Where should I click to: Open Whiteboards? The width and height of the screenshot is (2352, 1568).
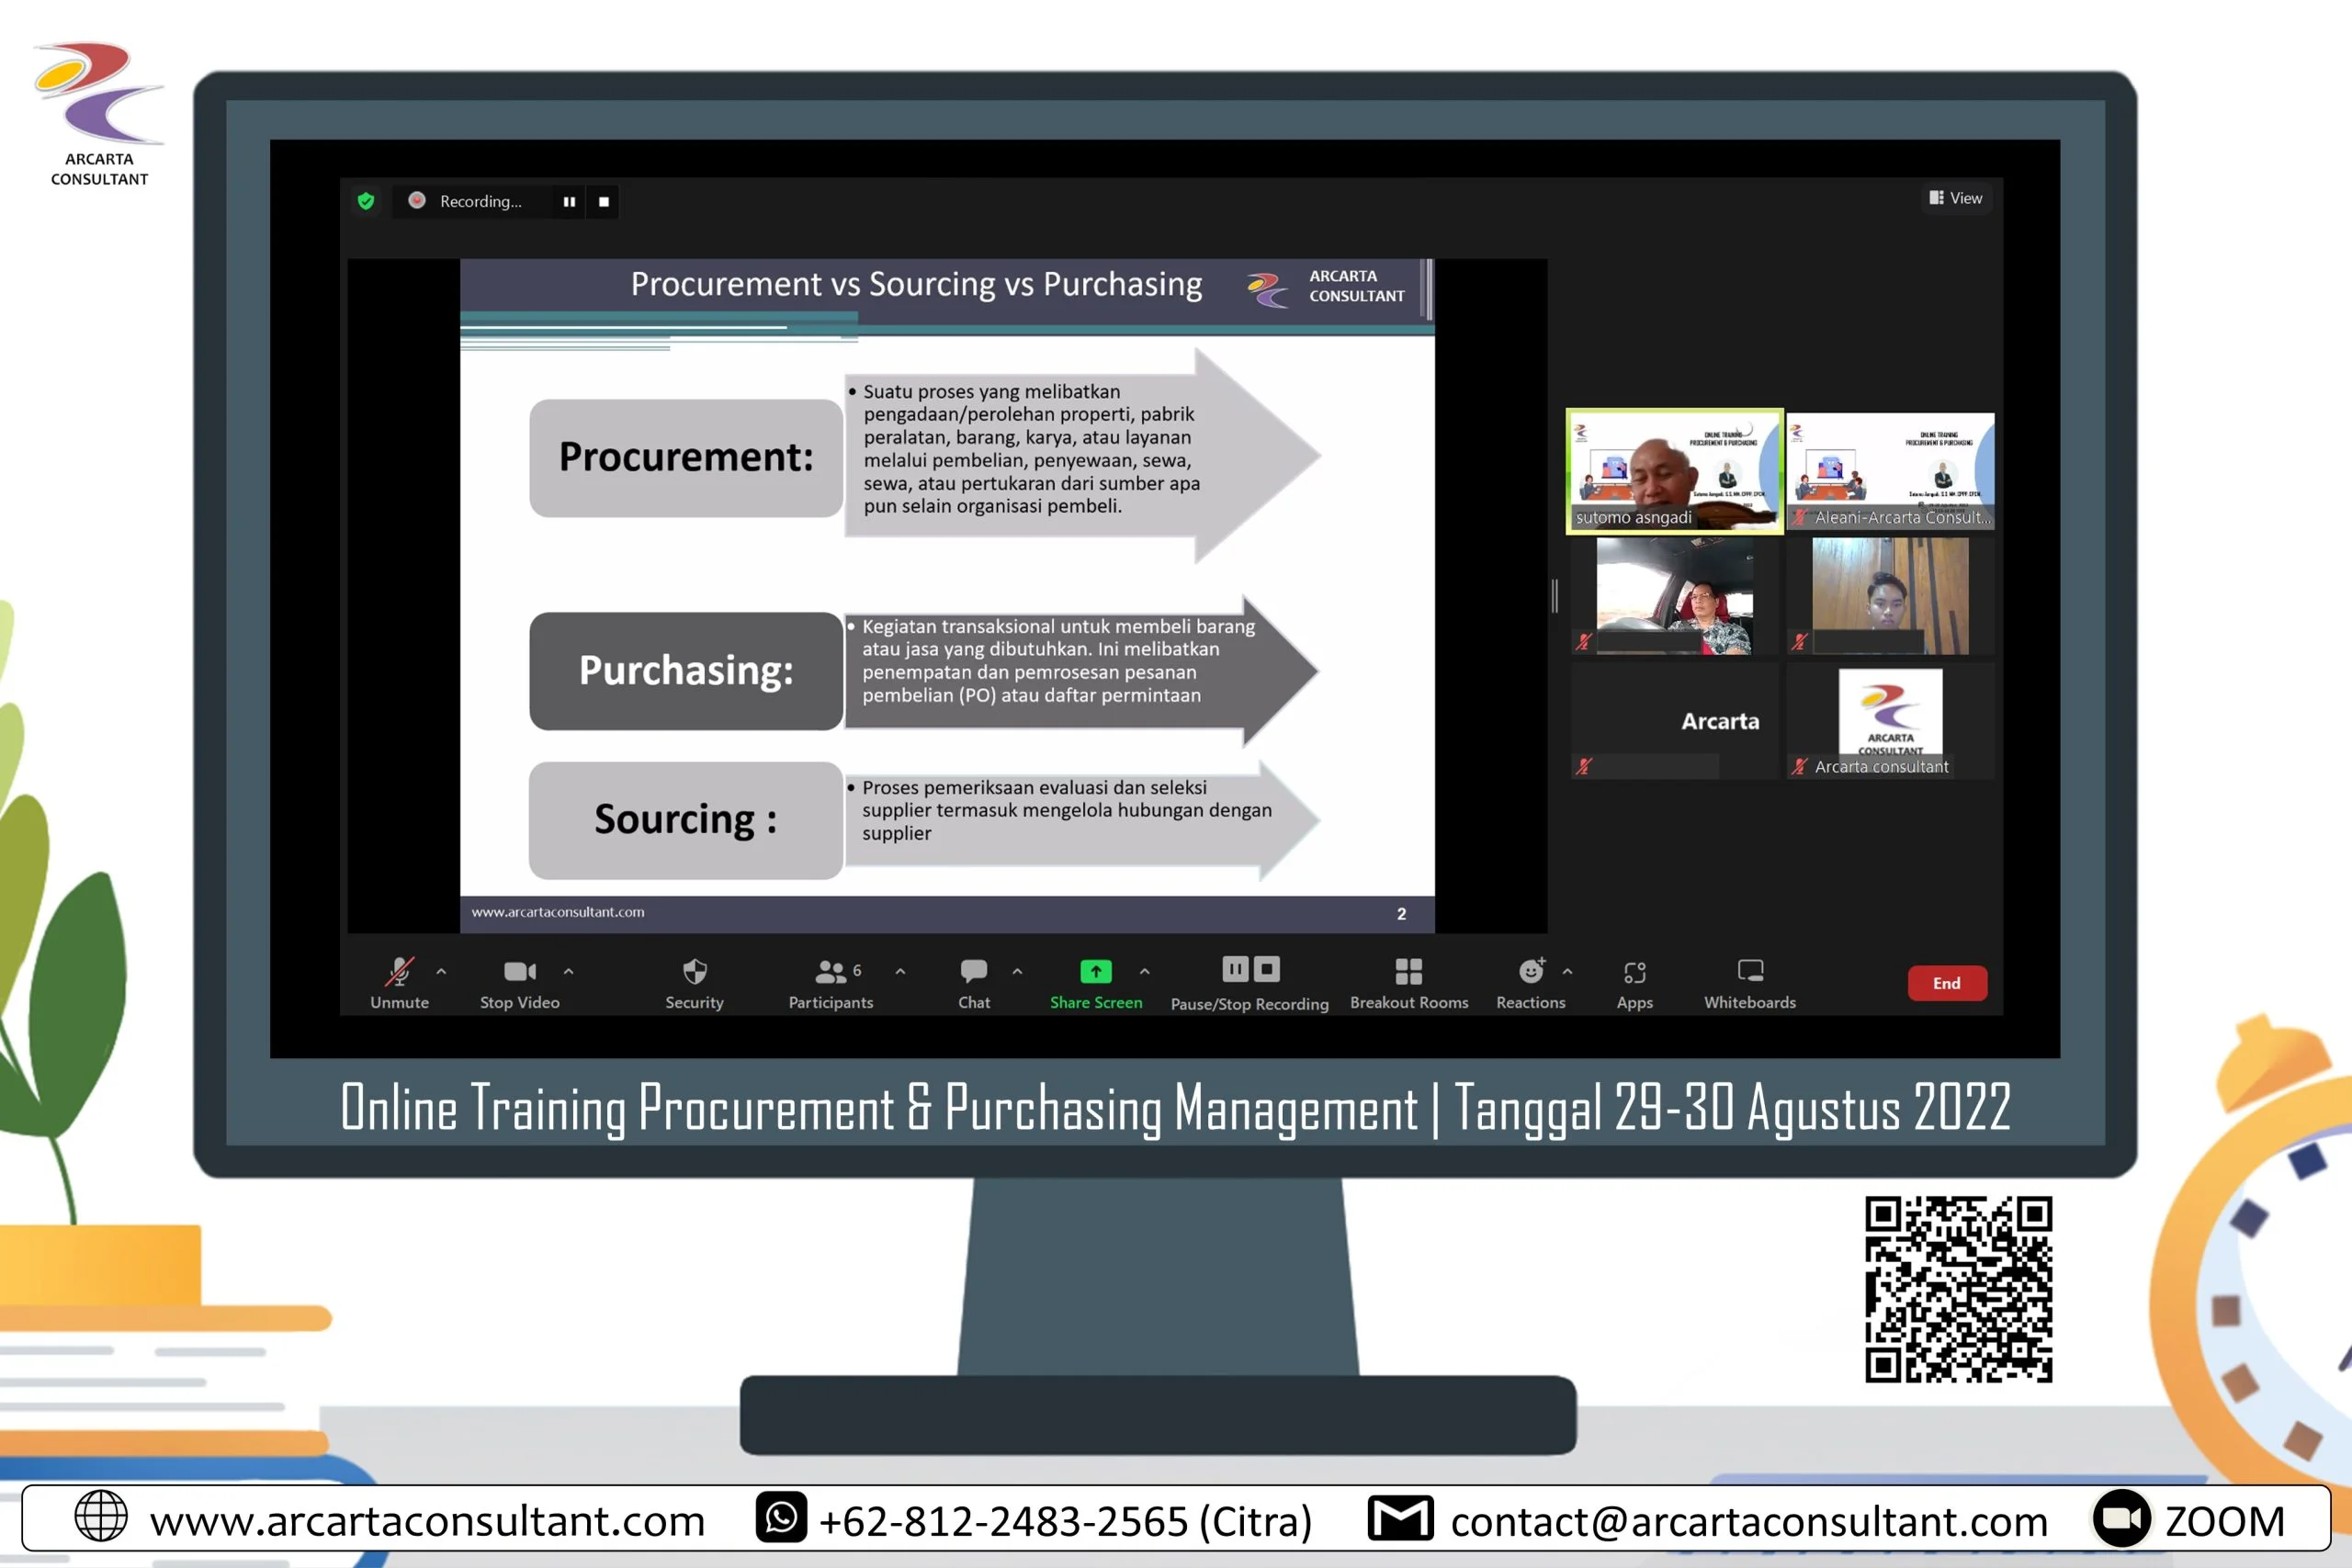(1749, 971)
